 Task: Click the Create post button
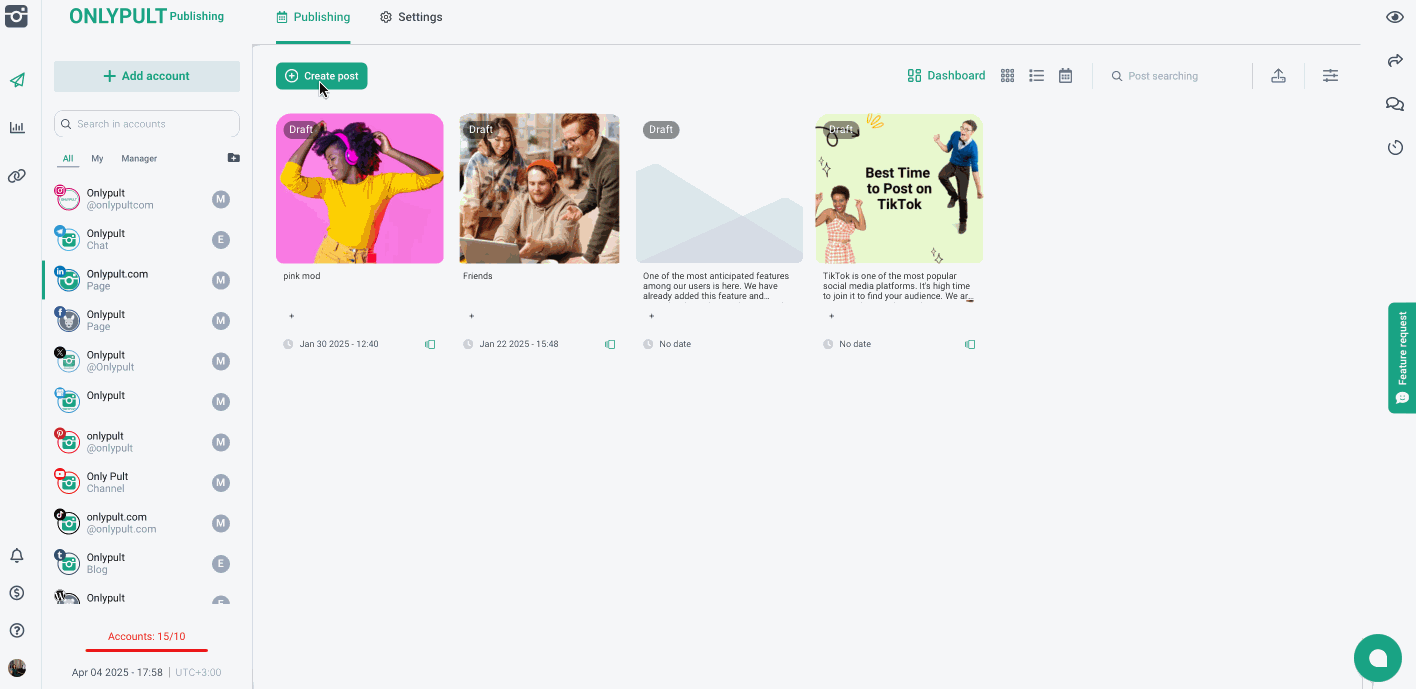coord(322,76)
